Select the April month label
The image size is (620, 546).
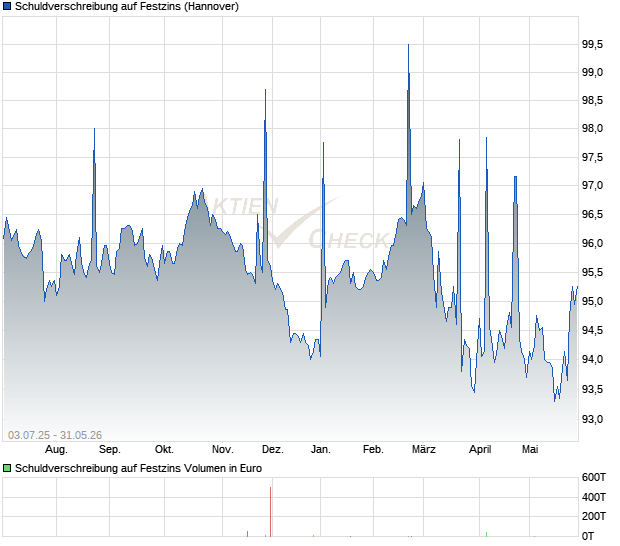(480, 450)
